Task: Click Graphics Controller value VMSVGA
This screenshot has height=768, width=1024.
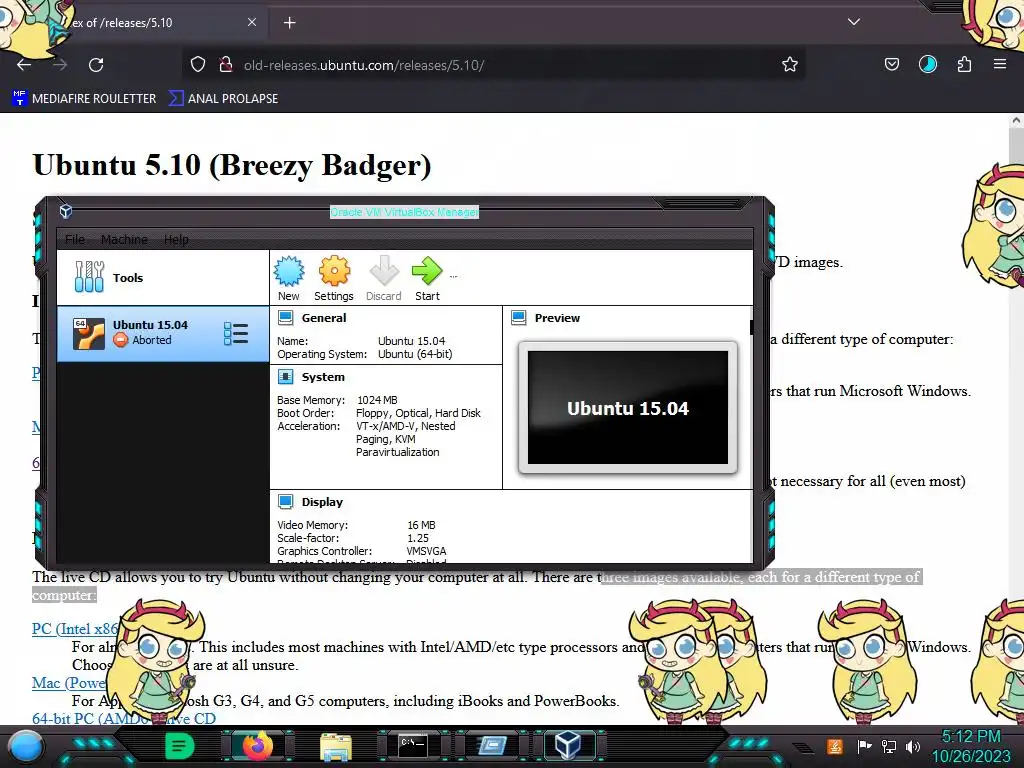Action: point(426,551)
